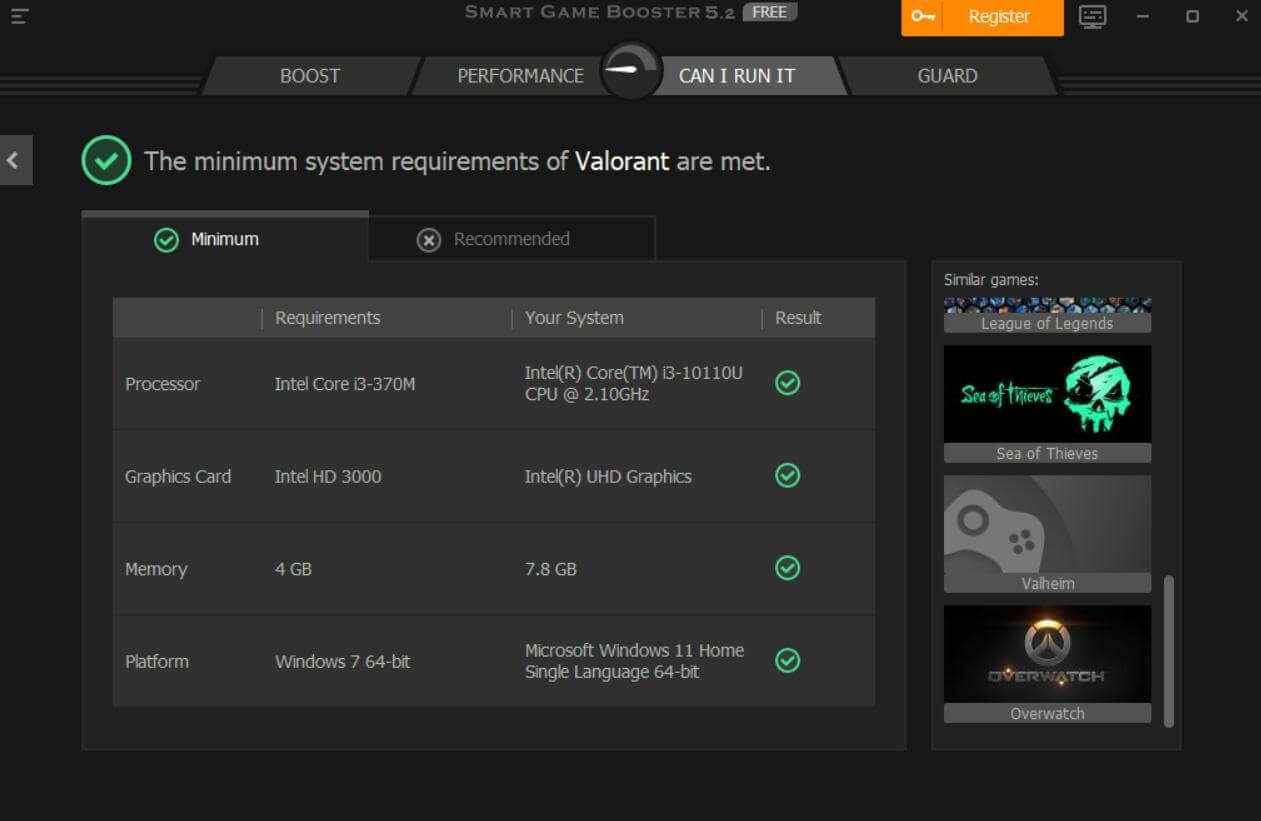This screenshot has height=821, width=1261.
Task: Click the Intel(R) UHD Graphics value
Action: pos(608,476)
